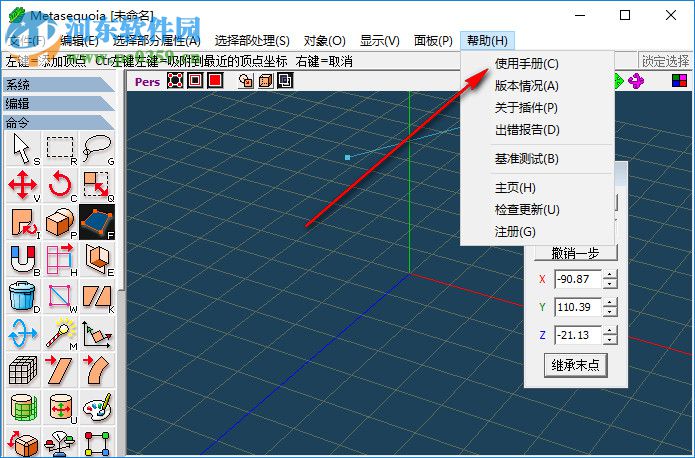The image size is (695, 458).
Task: Select the Lathe tool (I)
Action: 23,222
